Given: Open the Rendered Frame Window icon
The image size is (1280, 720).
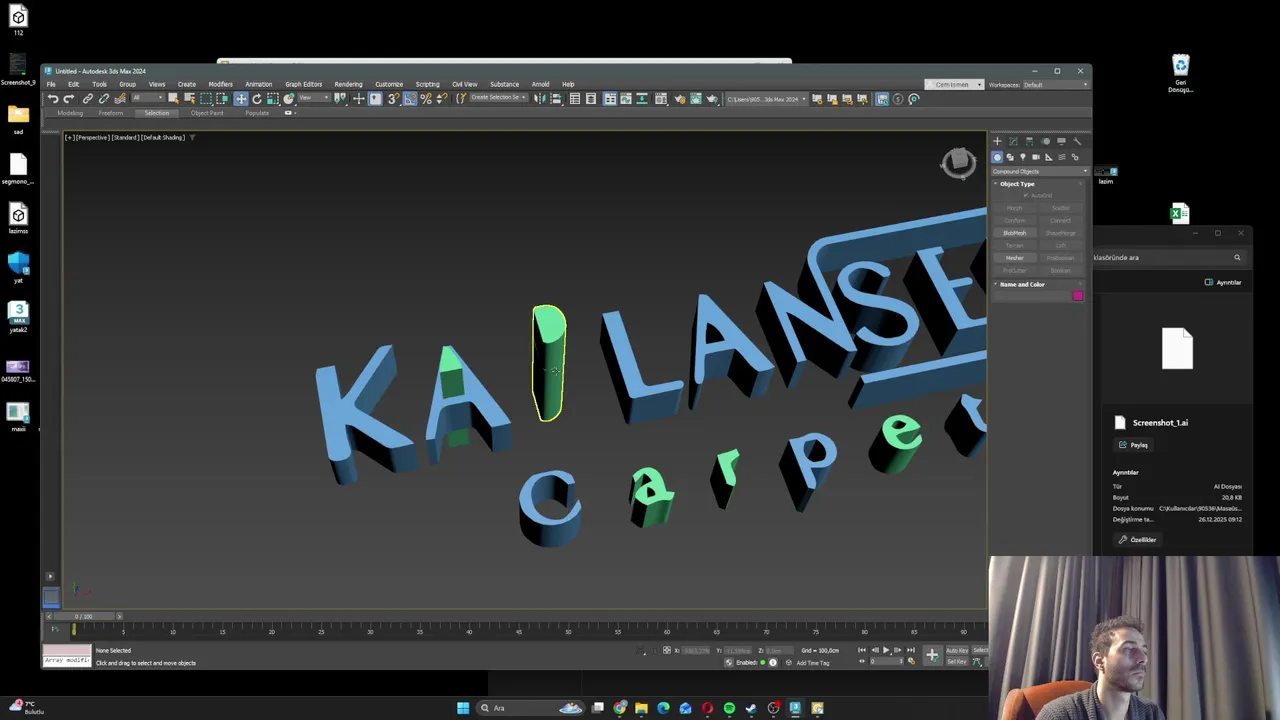Looking at the screenshot, I should (695, 98).
